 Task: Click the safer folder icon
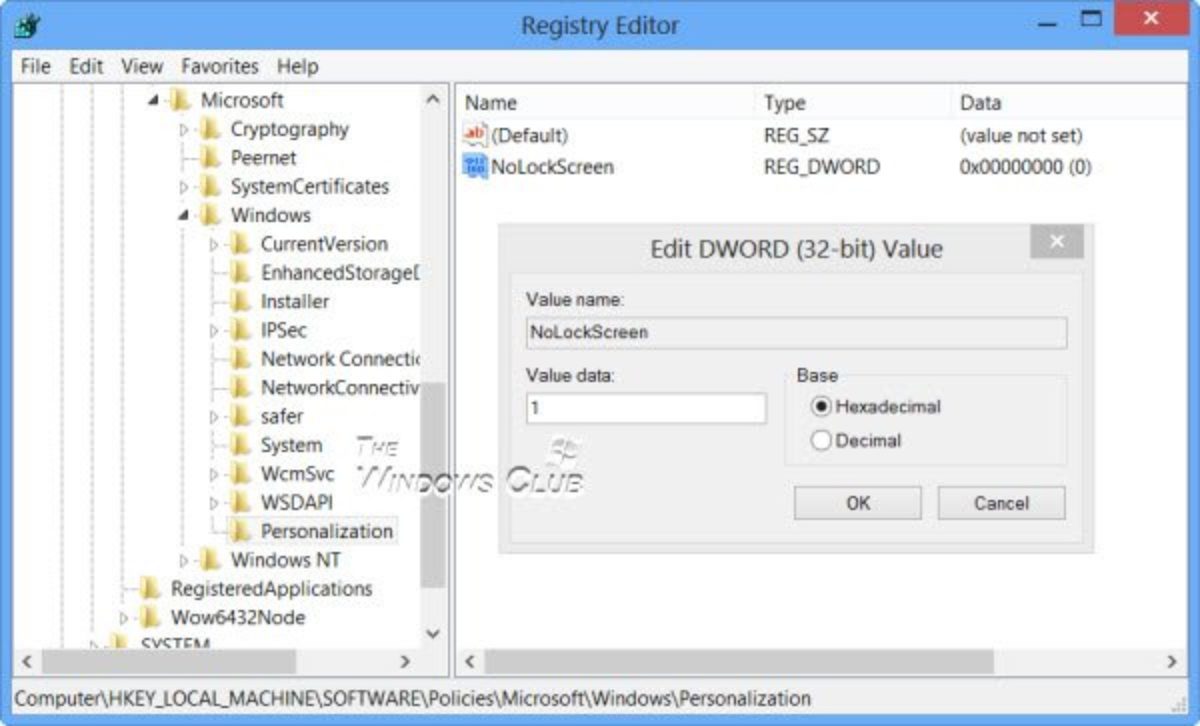[240, 417]
